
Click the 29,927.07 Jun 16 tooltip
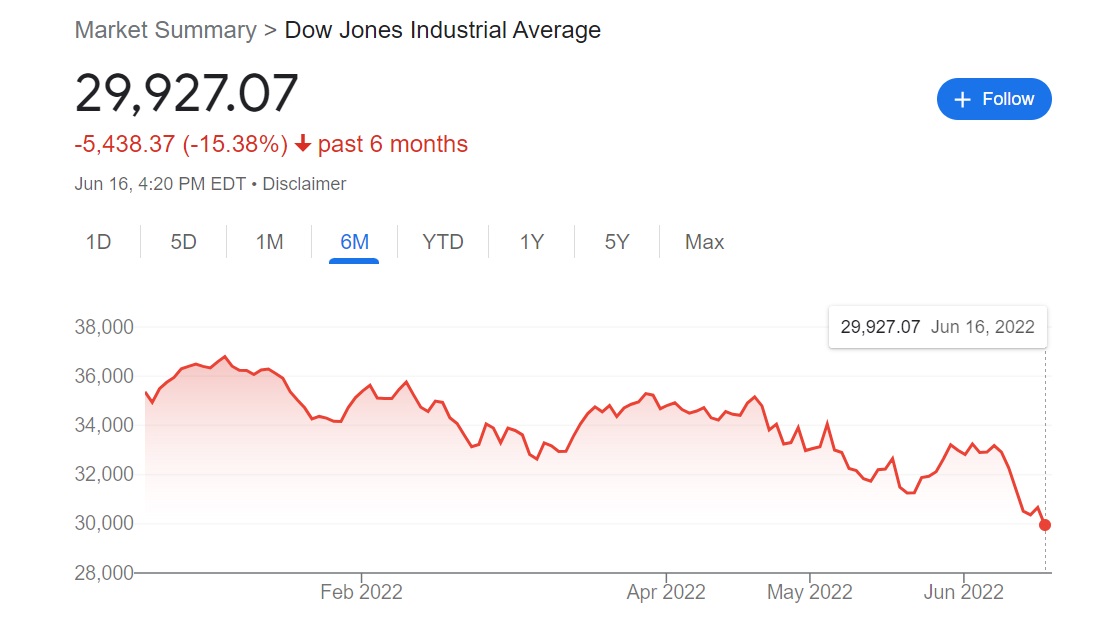[937, 327]
